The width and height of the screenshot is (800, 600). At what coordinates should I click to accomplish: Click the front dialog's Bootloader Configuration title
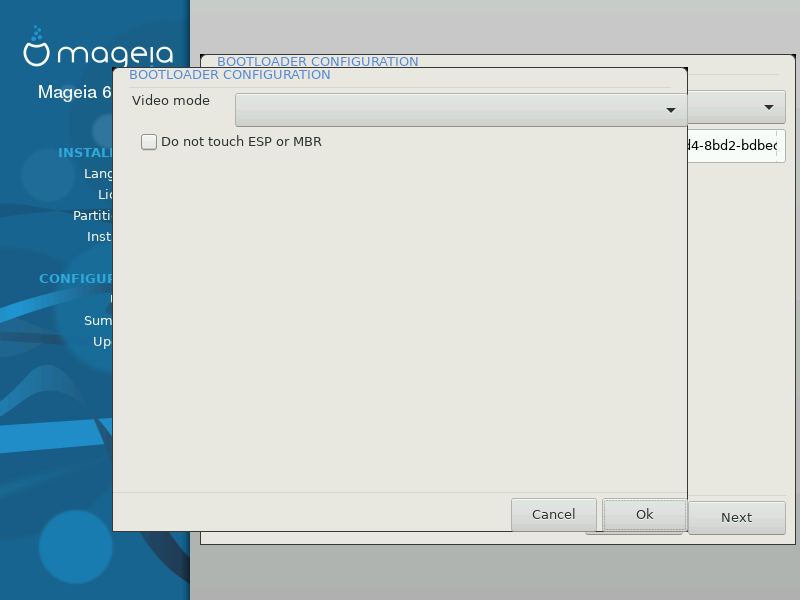(x=230, y=75)
